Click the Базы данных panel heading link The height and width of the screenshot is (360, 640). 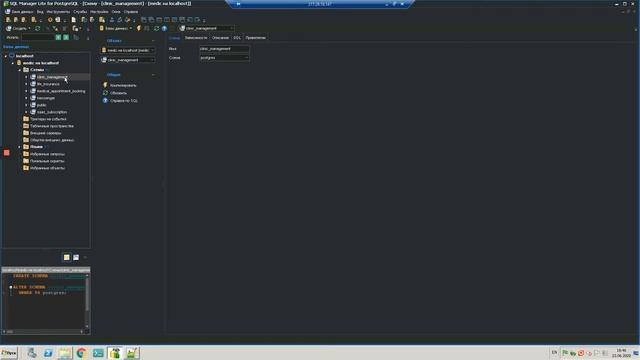pos(16,47)
